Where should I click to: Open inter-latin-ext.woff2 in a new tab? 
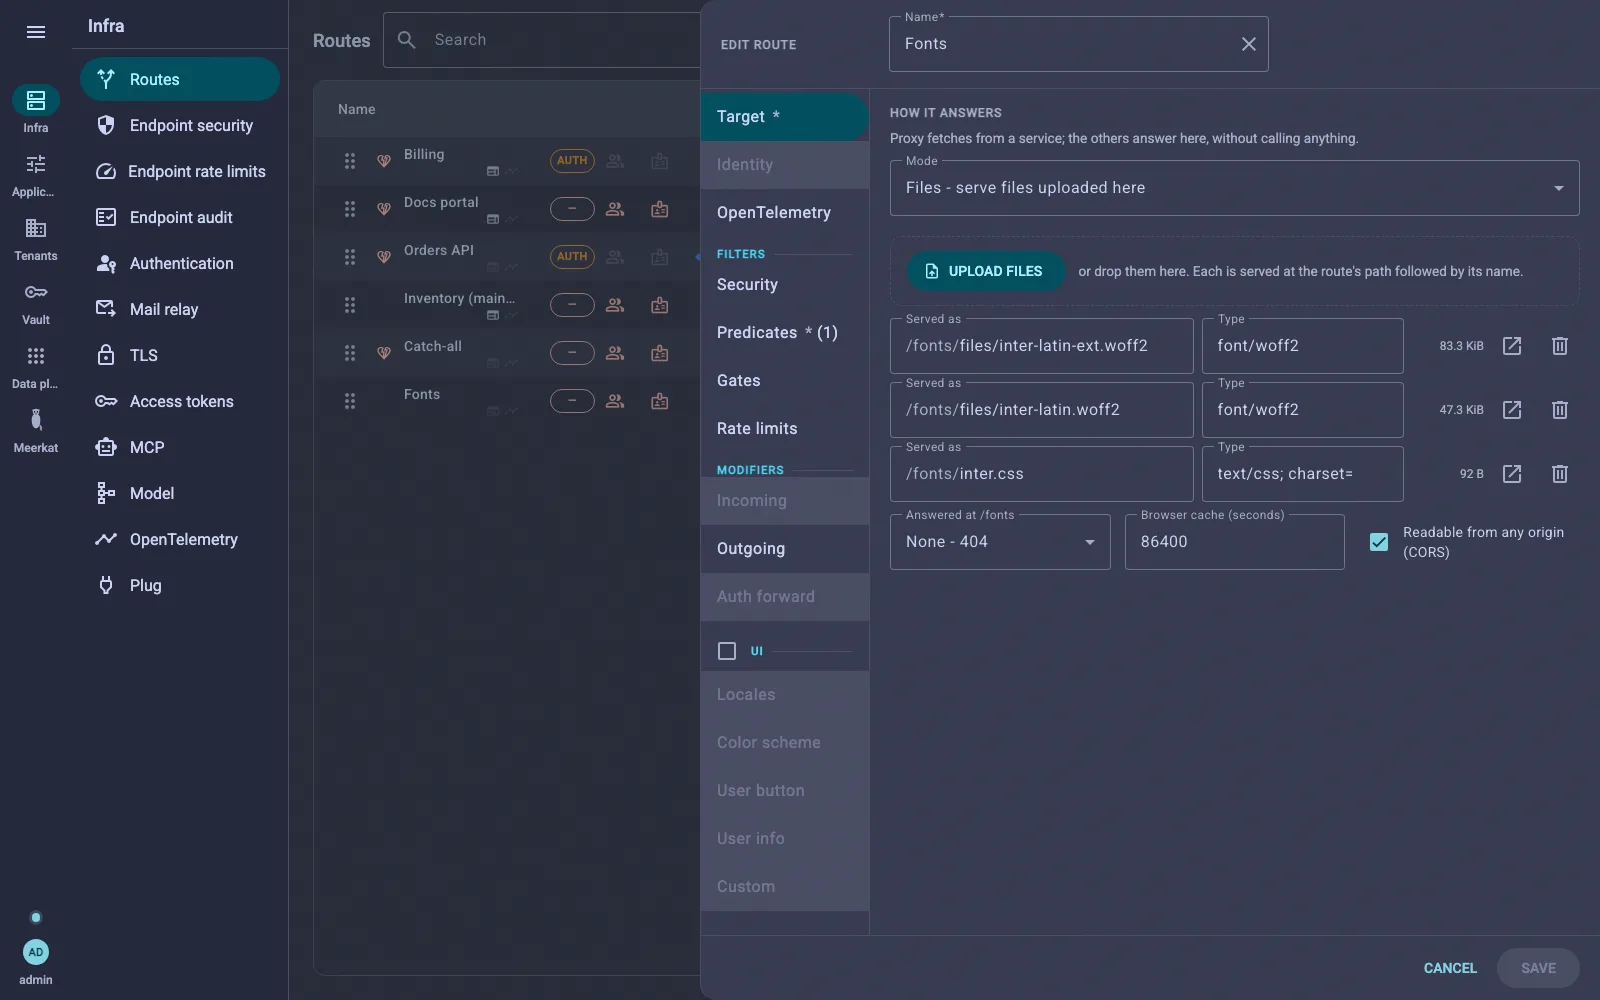pyautogui.click(x=1512, y=346)
